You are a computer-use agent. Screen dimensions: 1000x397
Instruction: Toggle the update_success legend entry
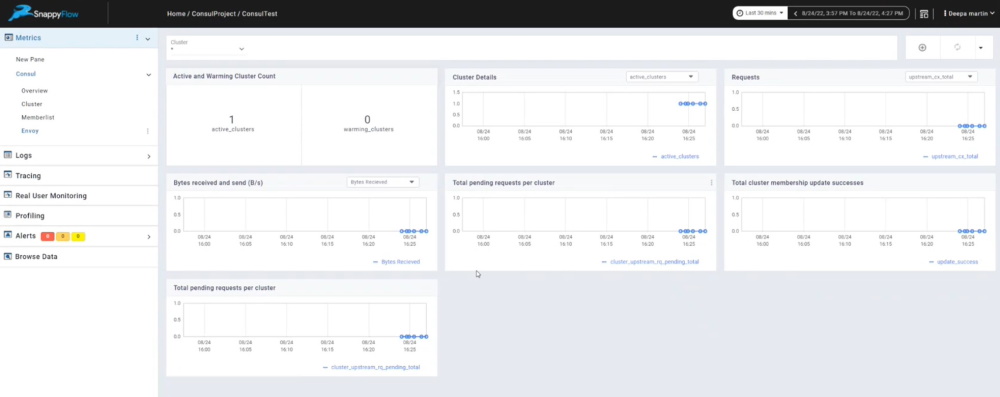(x=953, y=262)
